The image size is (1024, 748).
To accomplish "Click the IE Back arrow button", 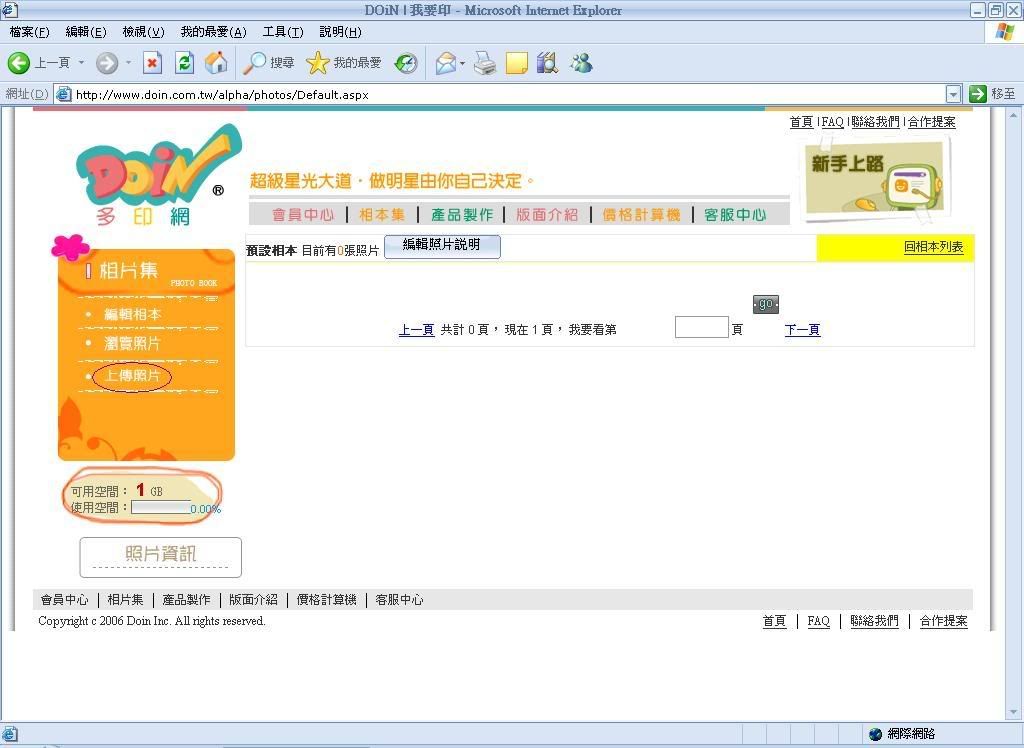I will [x=19, y=63].
